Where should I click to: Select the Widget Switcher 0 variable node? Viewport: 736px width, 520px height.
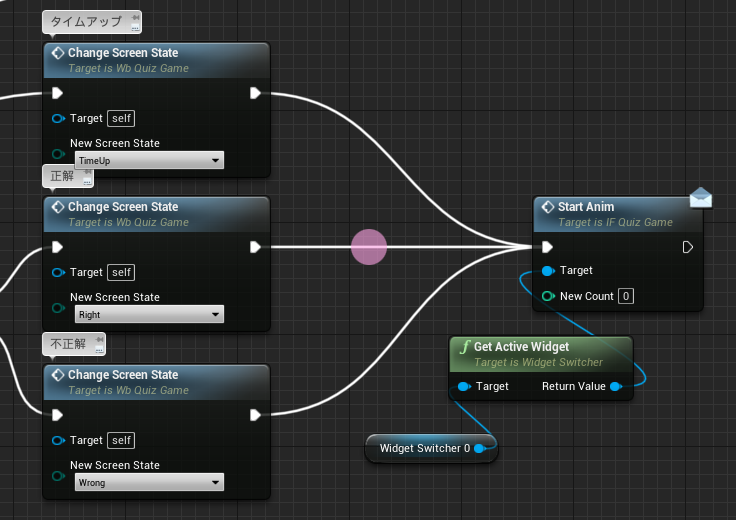pos(431,448)
